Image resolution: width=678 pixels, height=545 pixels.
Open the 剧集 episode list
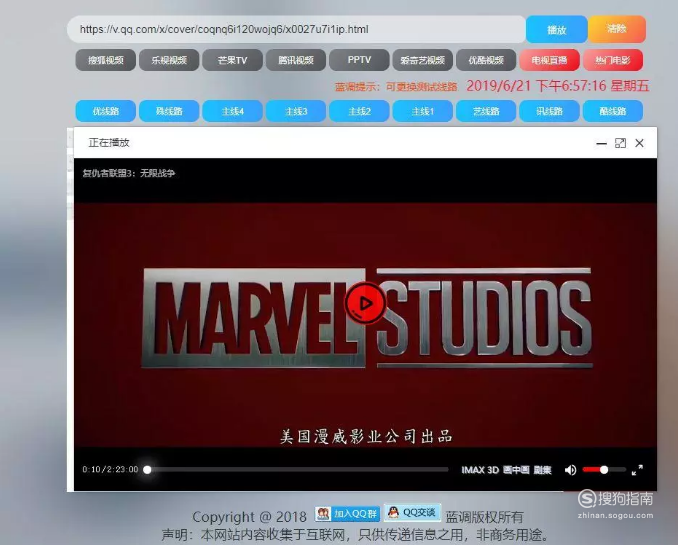pyautogui.click(x=542, y=470)
